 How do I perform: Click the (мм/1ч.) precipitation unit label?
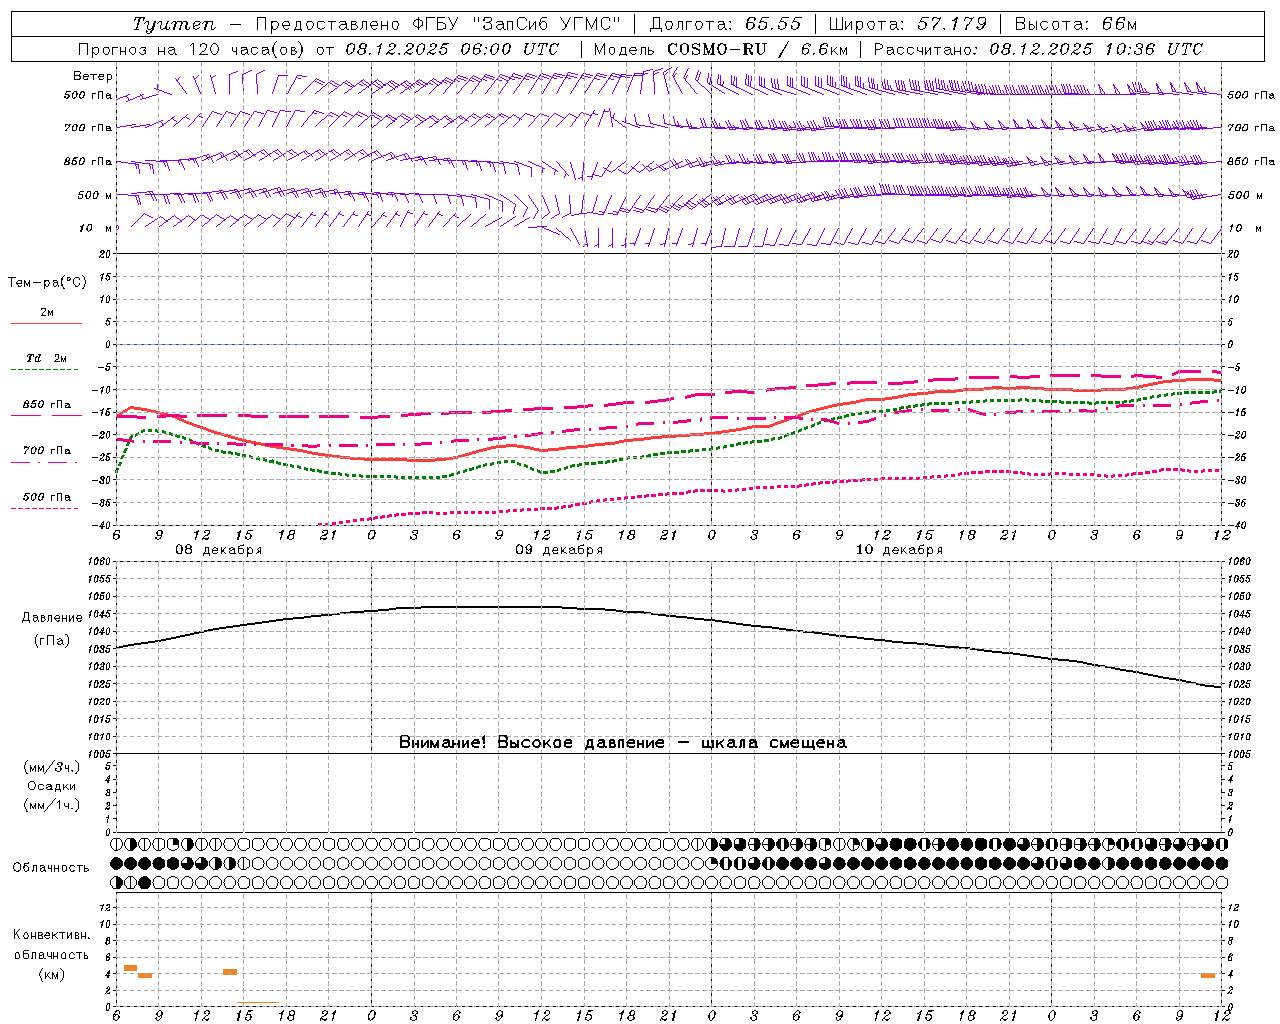pos(52,805)
